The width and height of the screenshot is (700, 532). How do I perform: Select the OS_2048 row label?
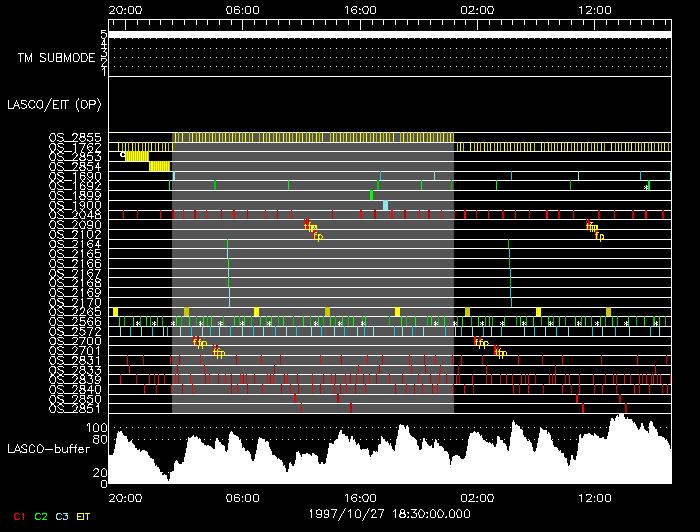pyautogui.click(x=75, y=215)
